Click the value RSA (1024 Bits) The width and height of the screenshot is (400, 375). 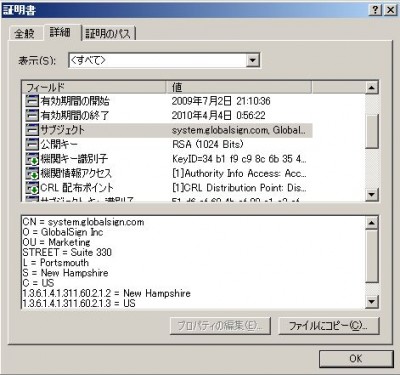pyautogui.click(x=208, y=144)
